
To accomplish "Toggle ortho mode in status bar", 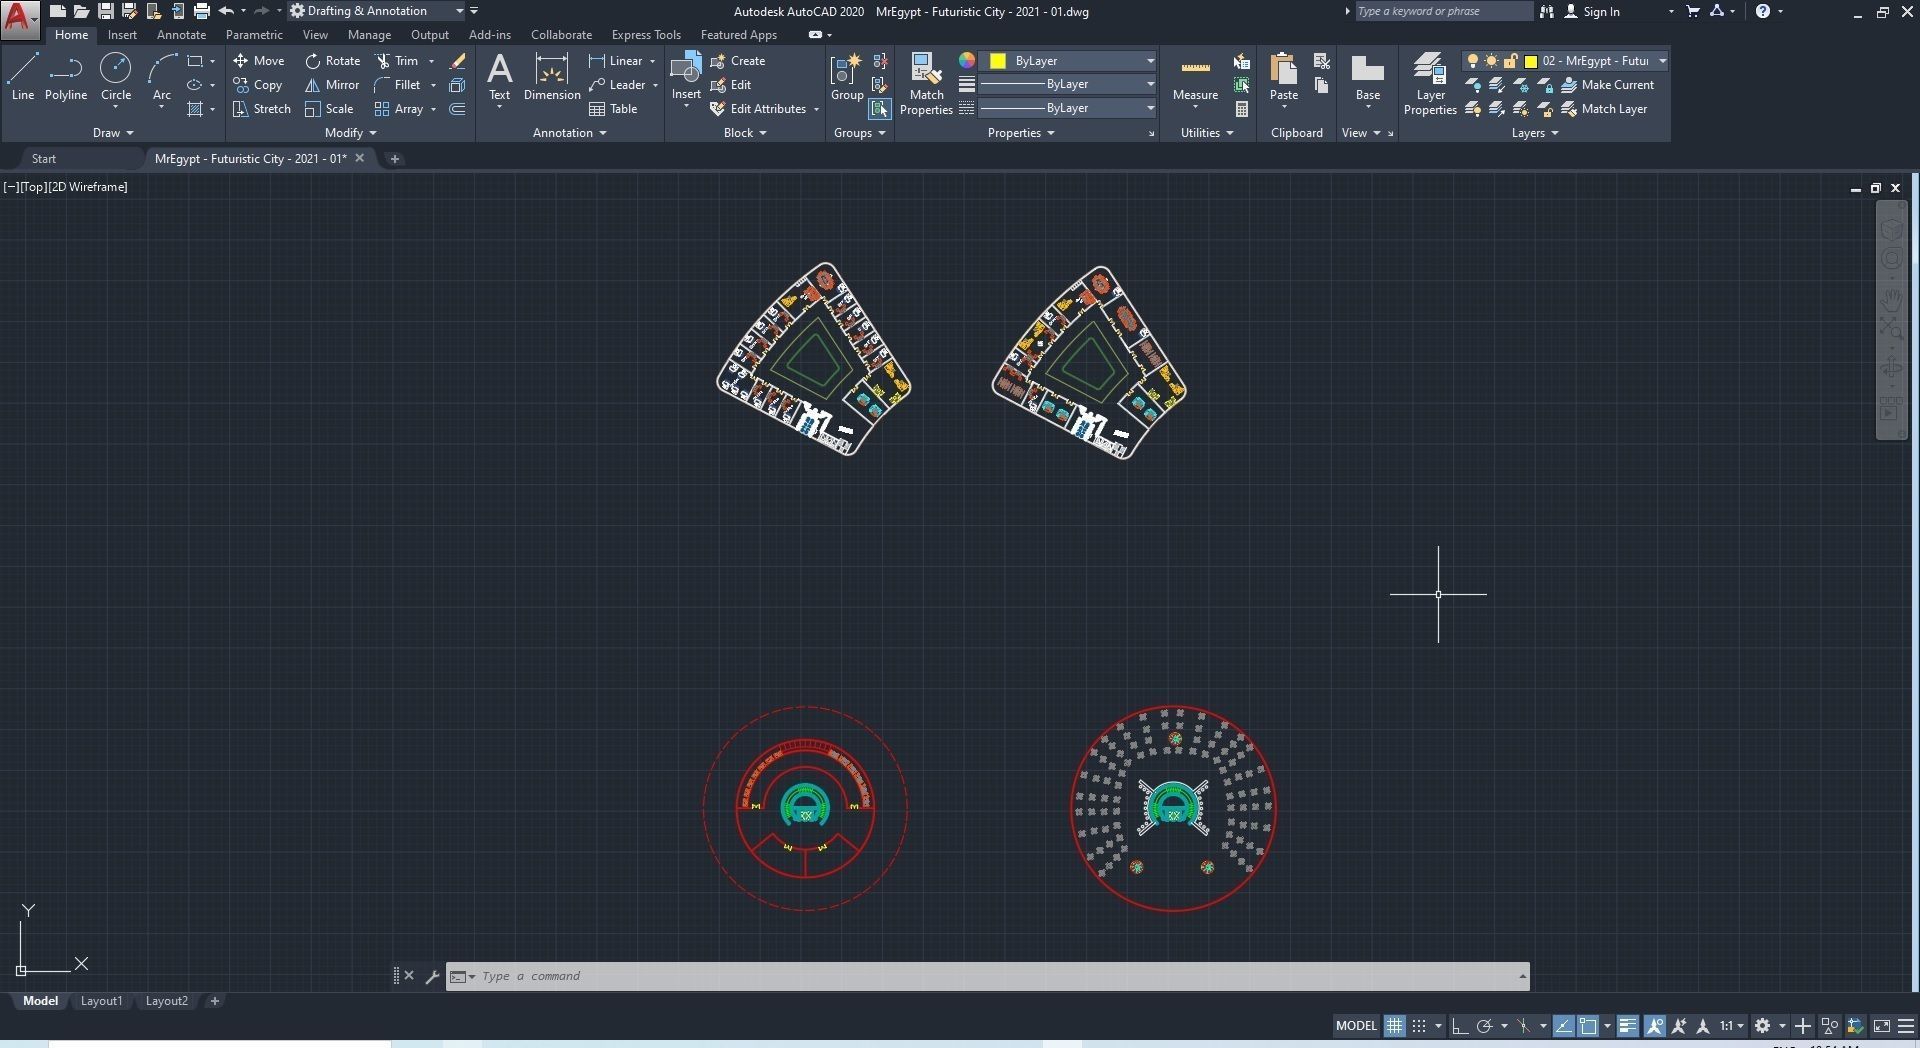I will click(1460, 1026).
